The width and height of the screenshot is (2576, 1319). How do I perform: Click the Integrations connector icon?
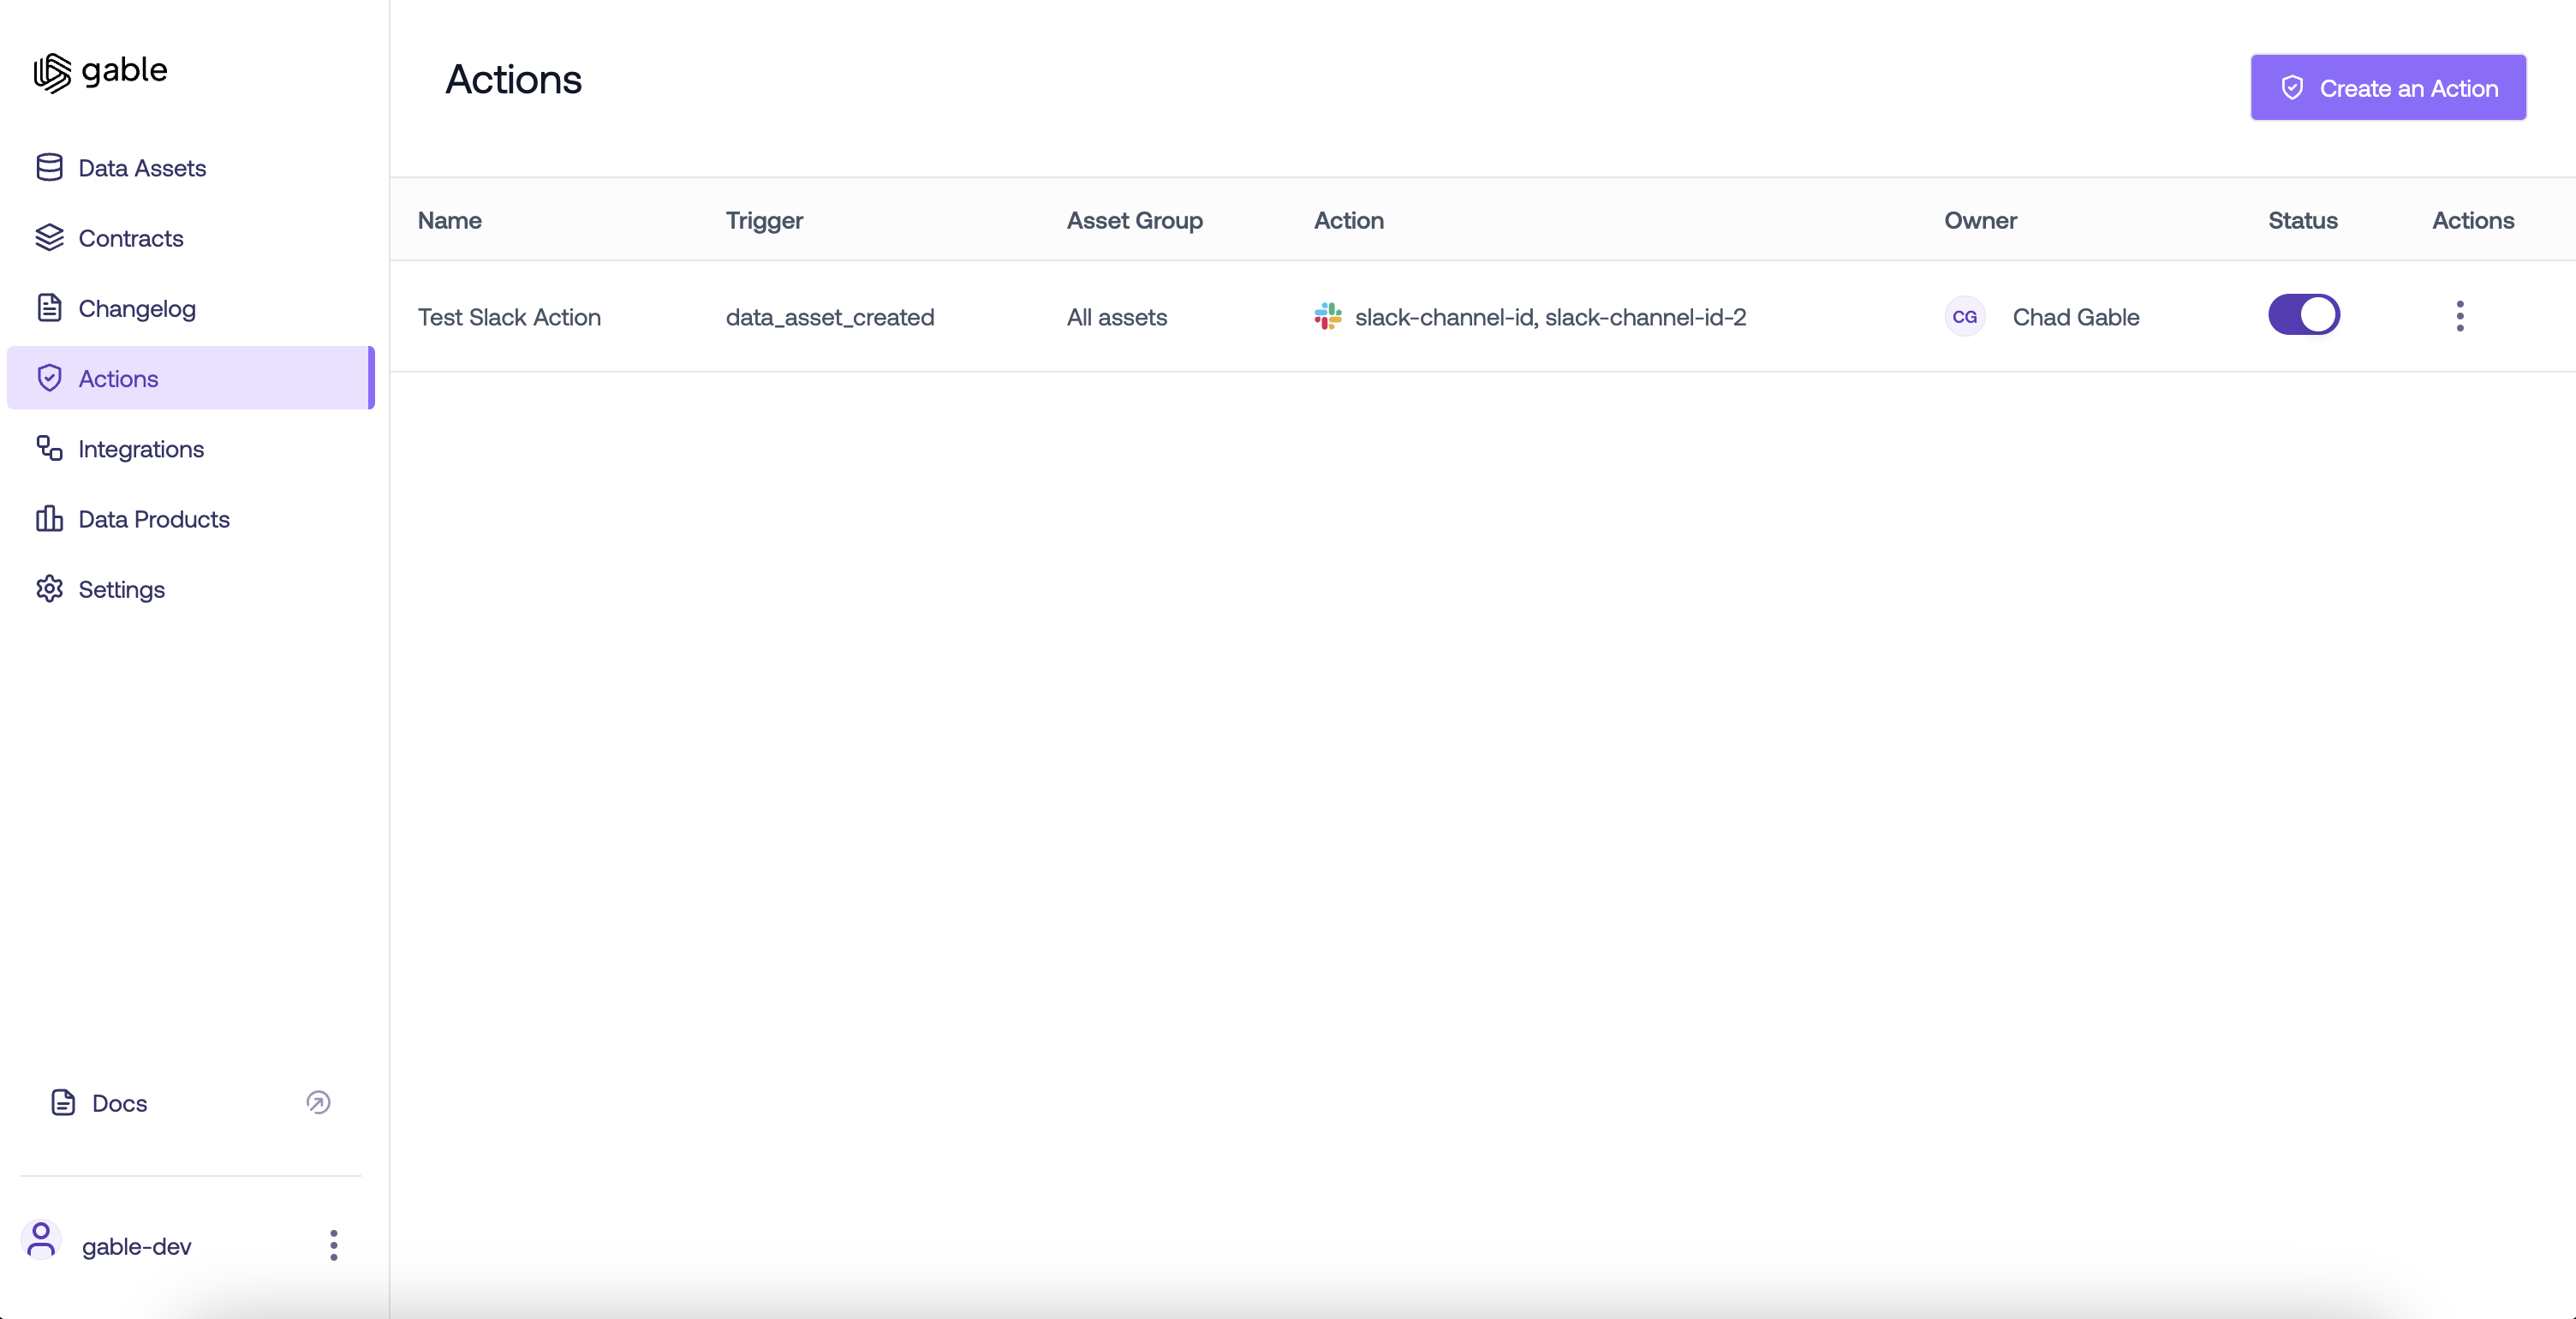[49, 448]
